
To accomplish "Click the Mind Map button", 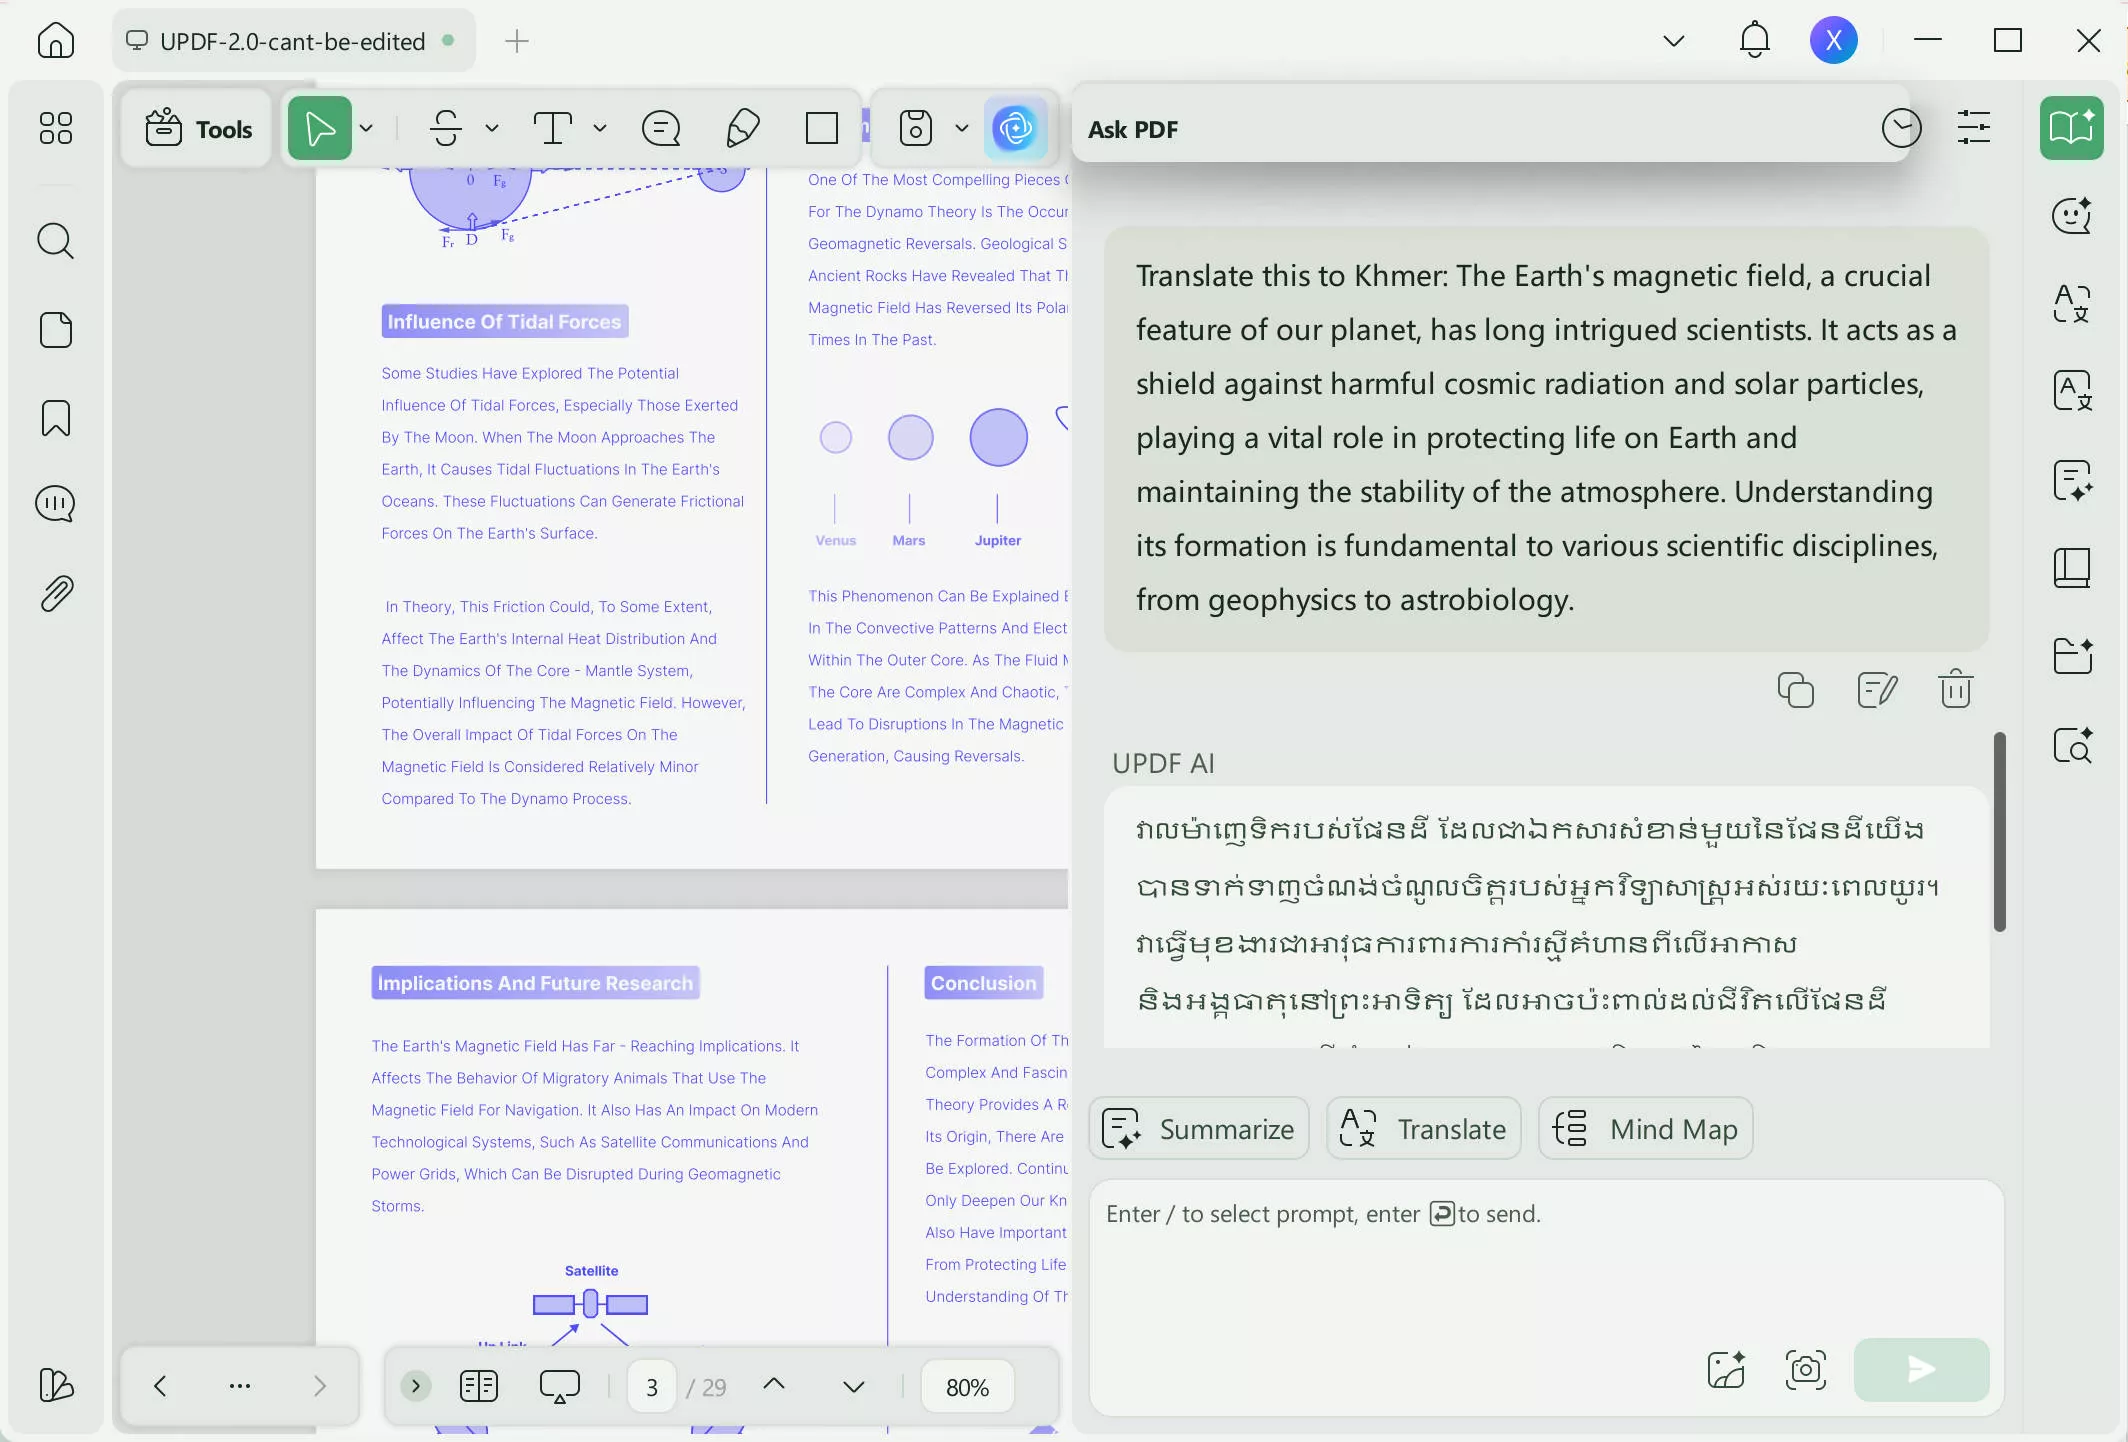I will (1645, 1128).
